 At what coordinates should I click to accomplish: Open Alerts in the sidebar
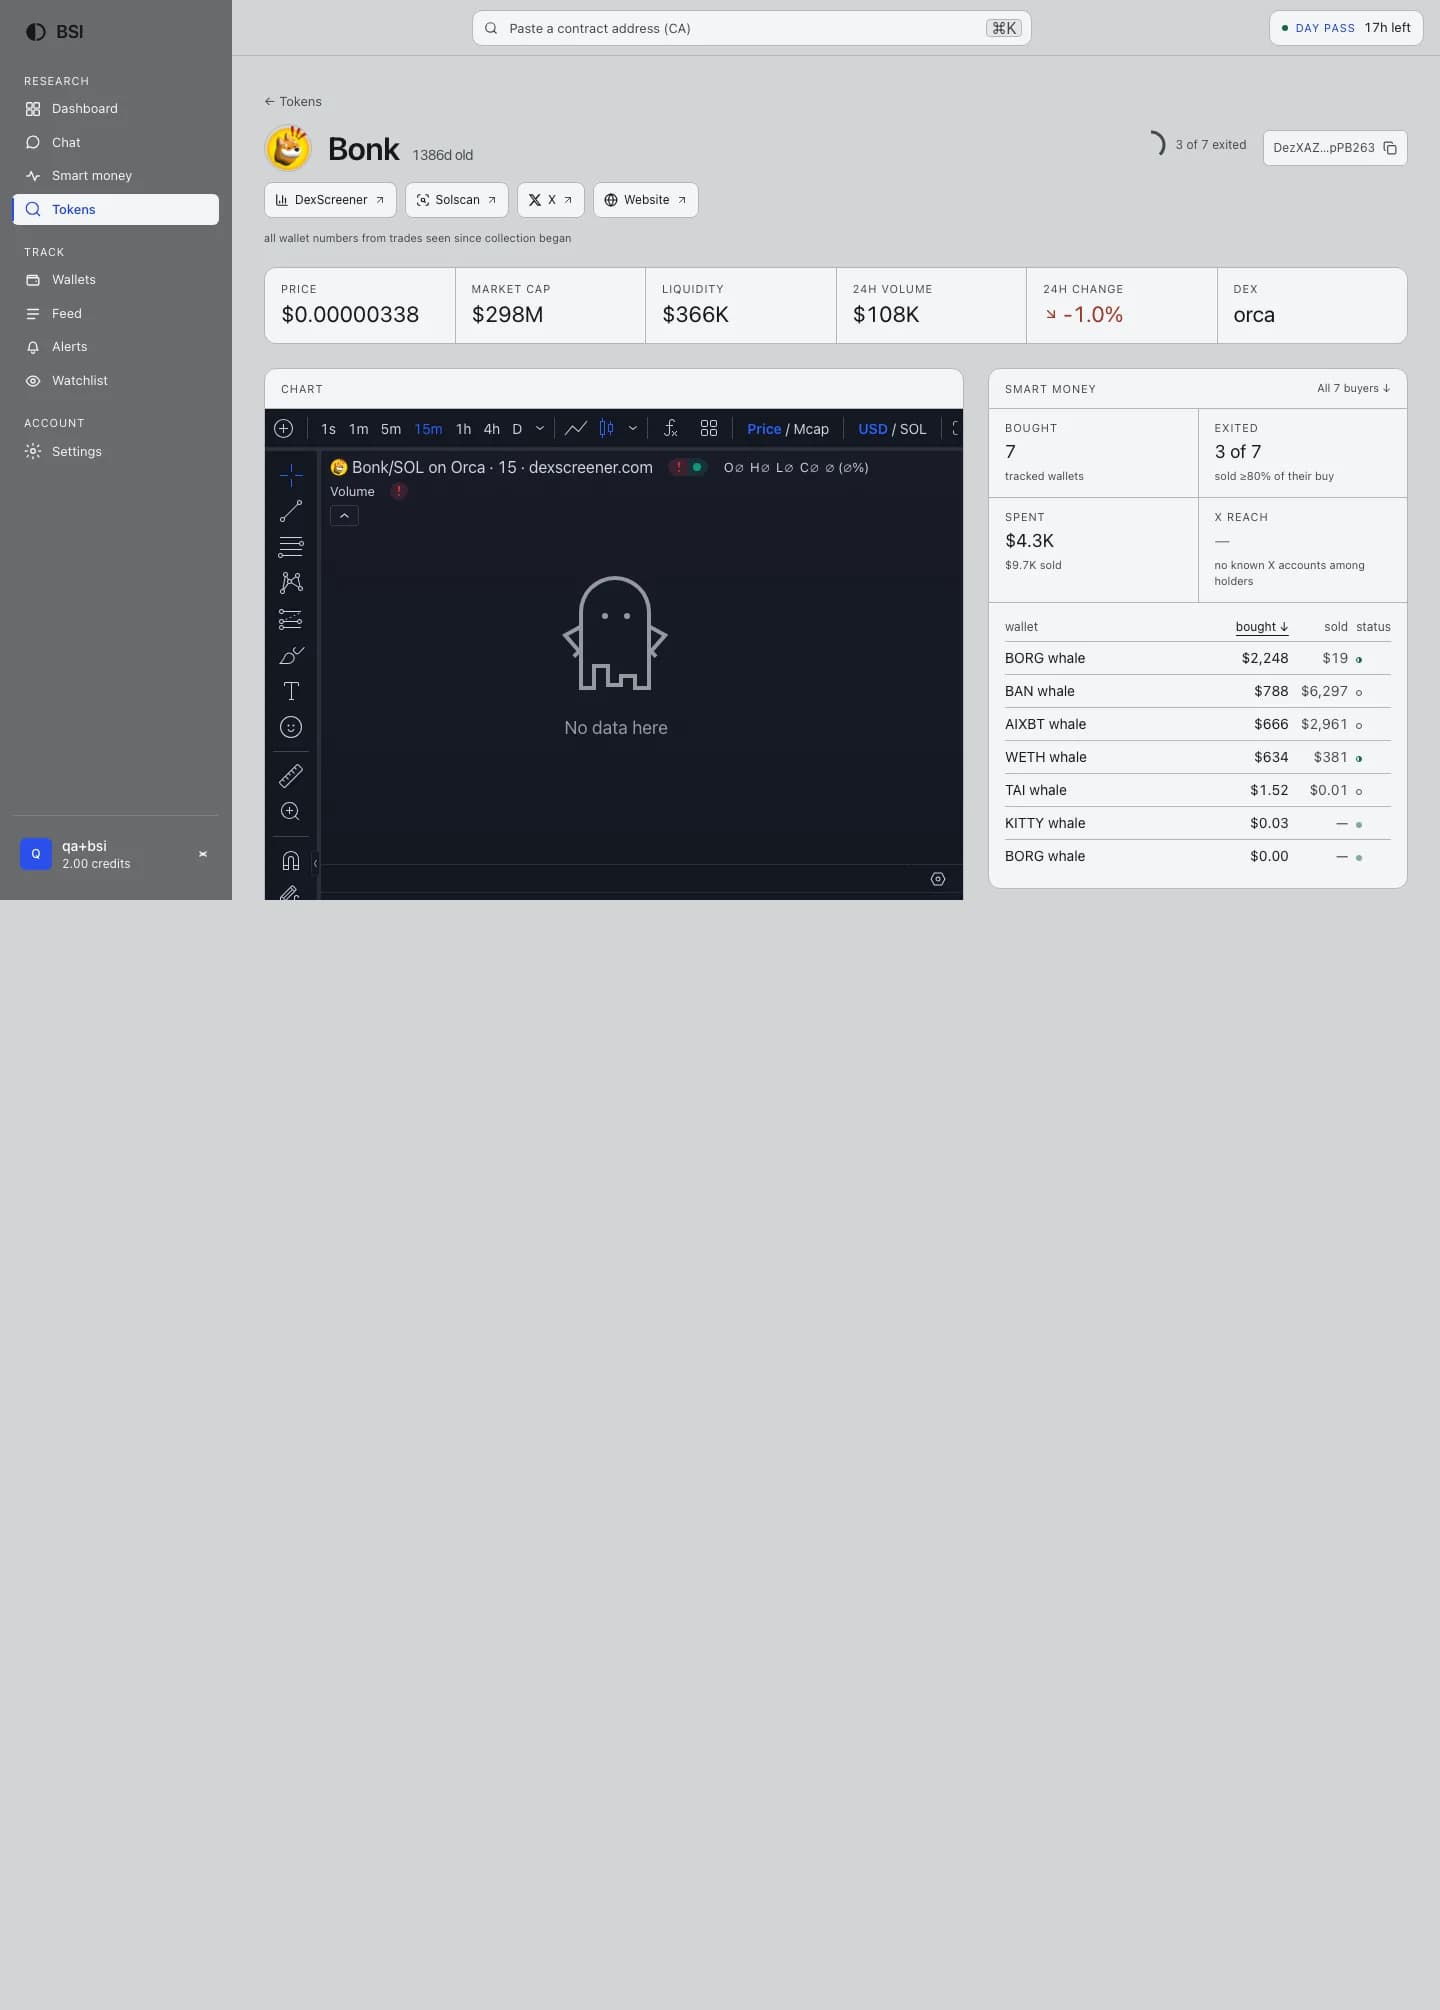click(116, 347)
